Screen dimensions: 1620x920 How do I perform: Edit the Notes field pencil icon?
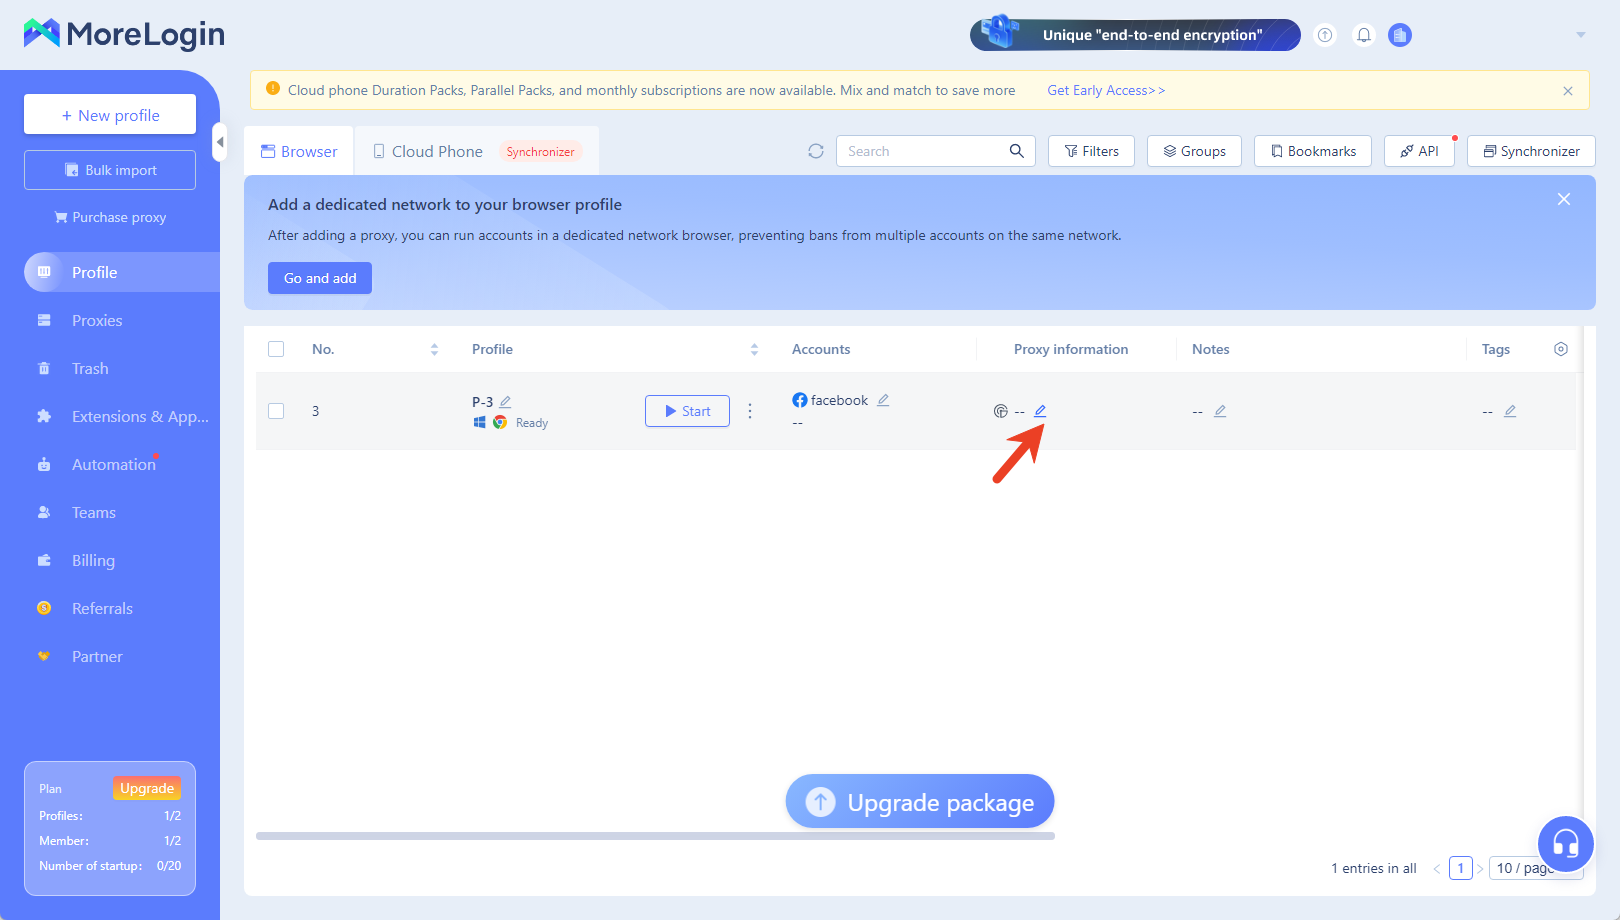click(x=1220, y=411)
